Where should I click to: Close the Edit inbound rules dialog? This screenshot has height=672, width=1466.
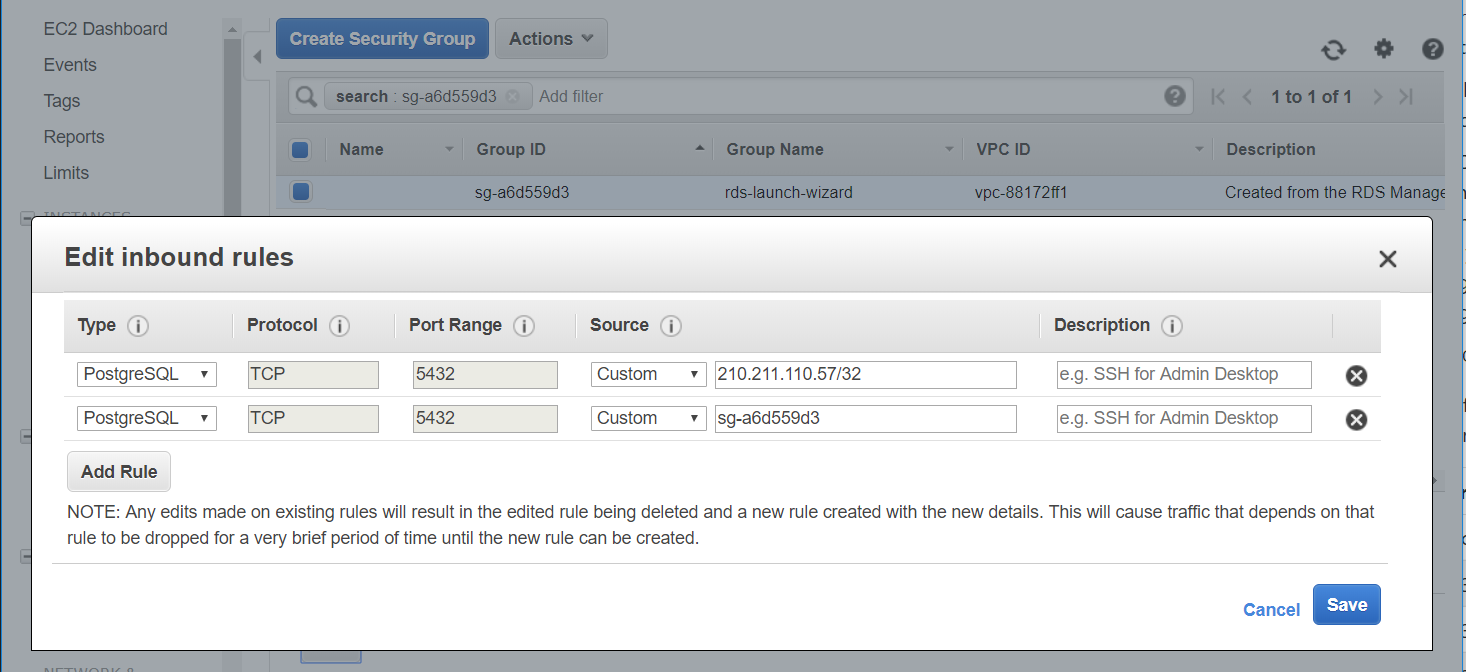click(1387, 260)
